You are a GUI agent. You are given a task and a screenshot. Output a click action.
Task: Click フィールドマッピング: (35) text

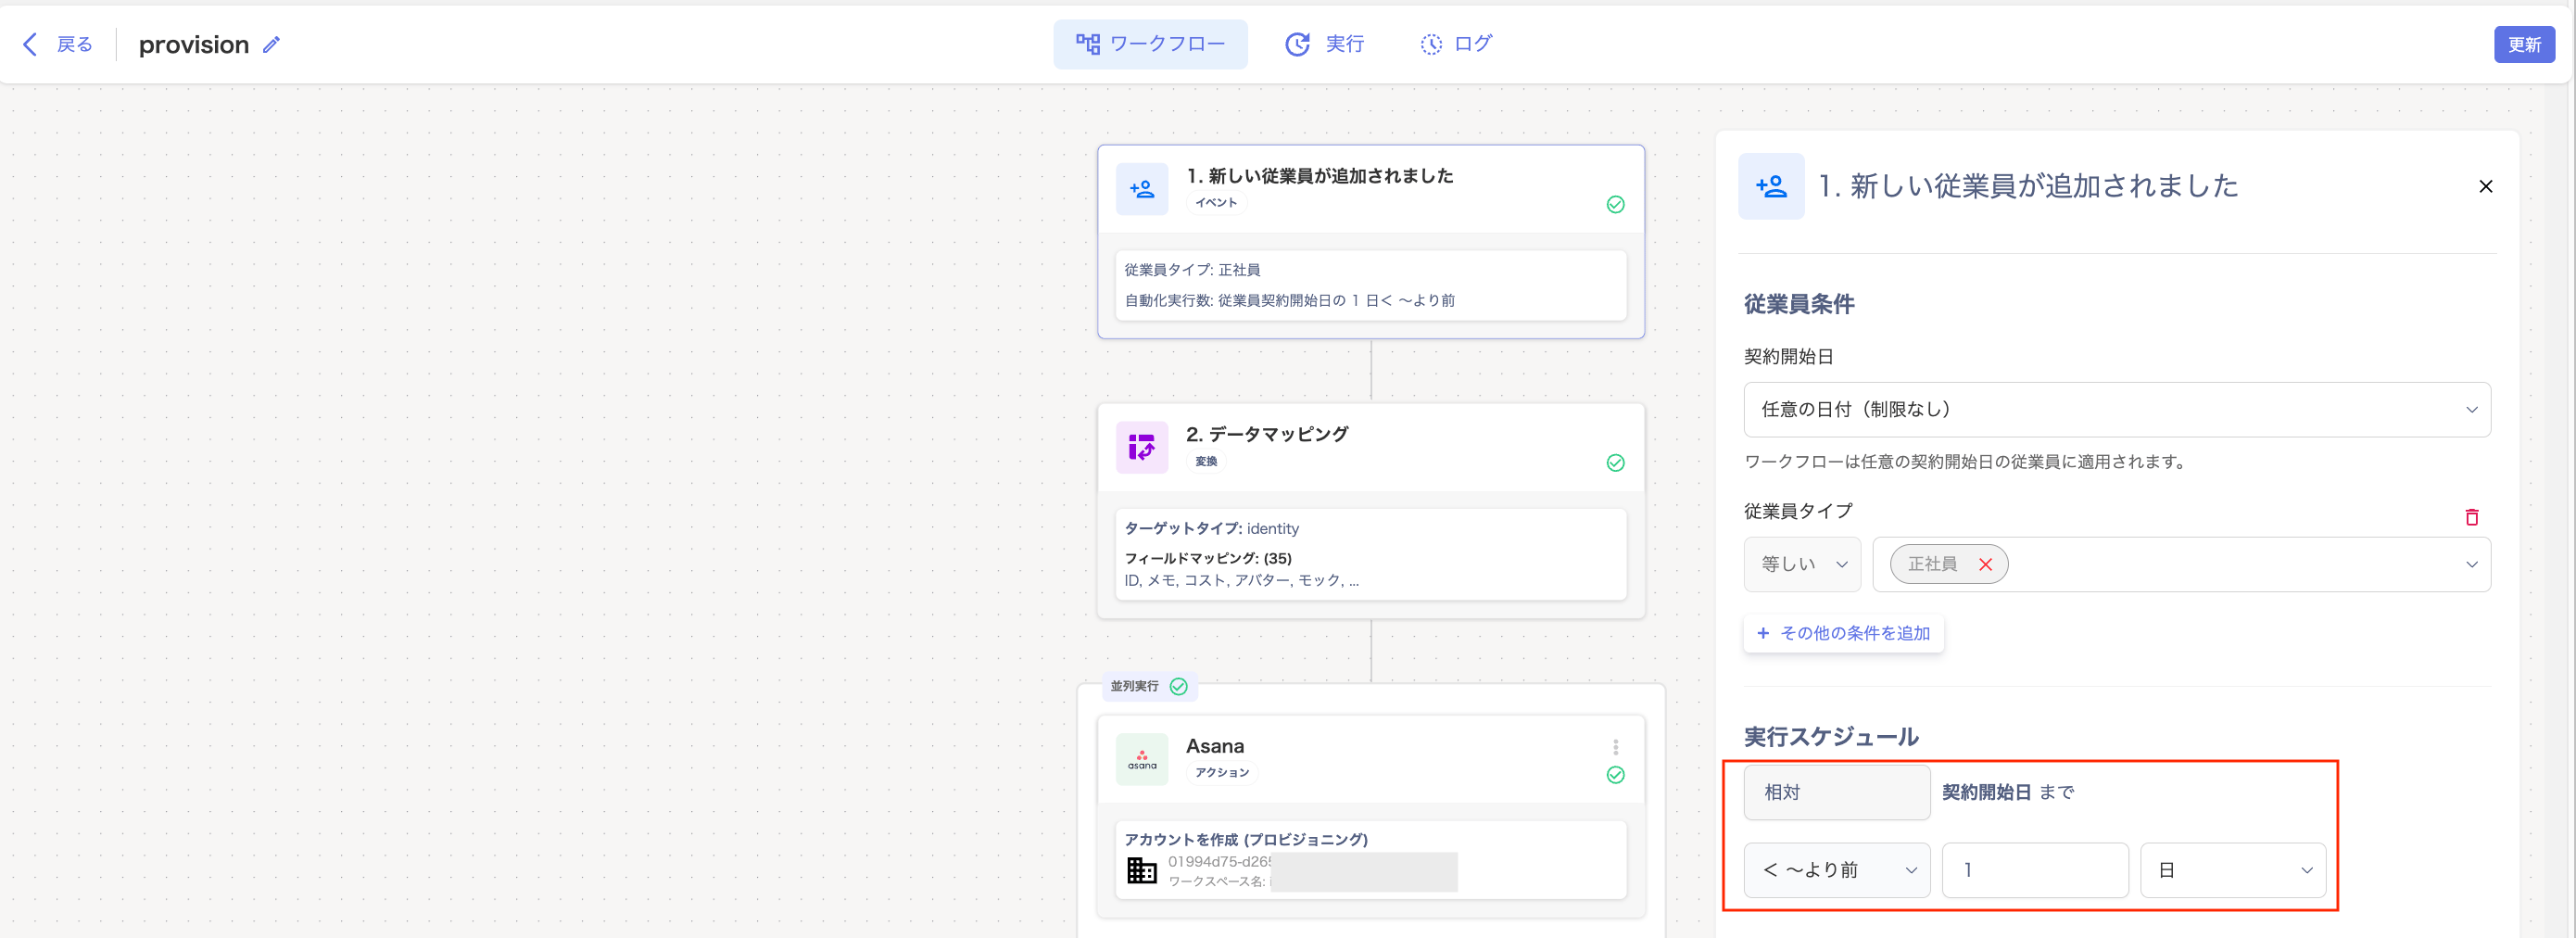click(1208, 558)
